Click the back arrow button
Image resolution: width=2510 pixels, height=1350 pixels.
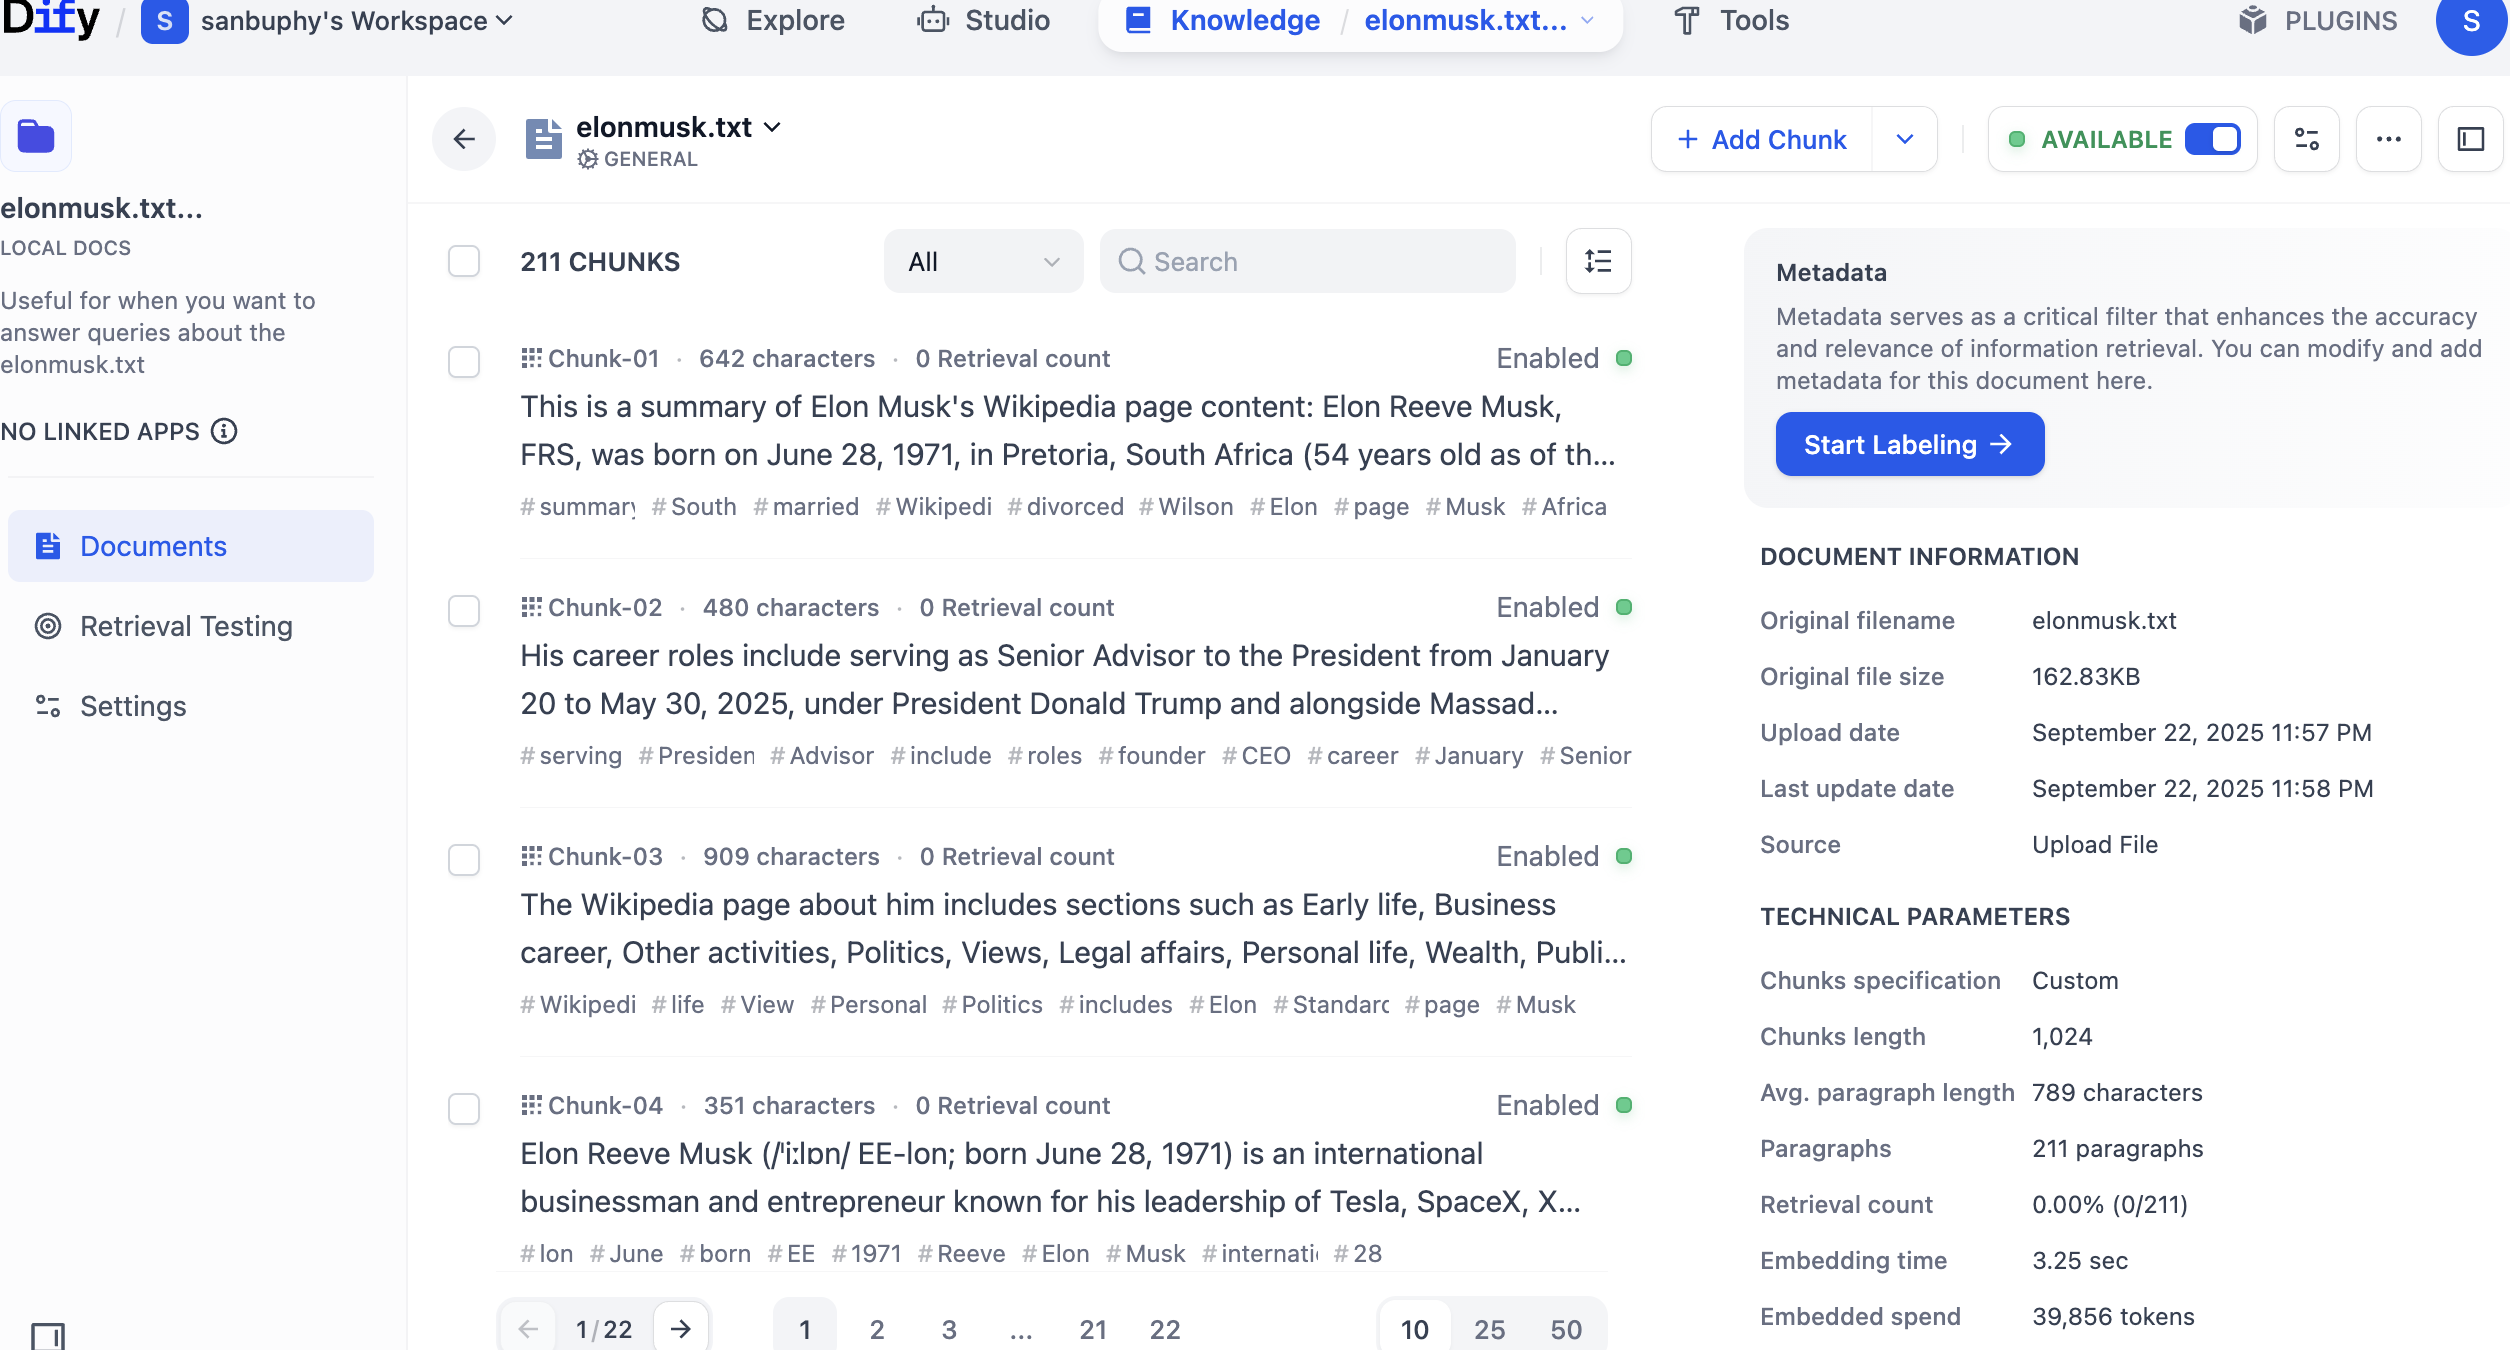(464, 139)
